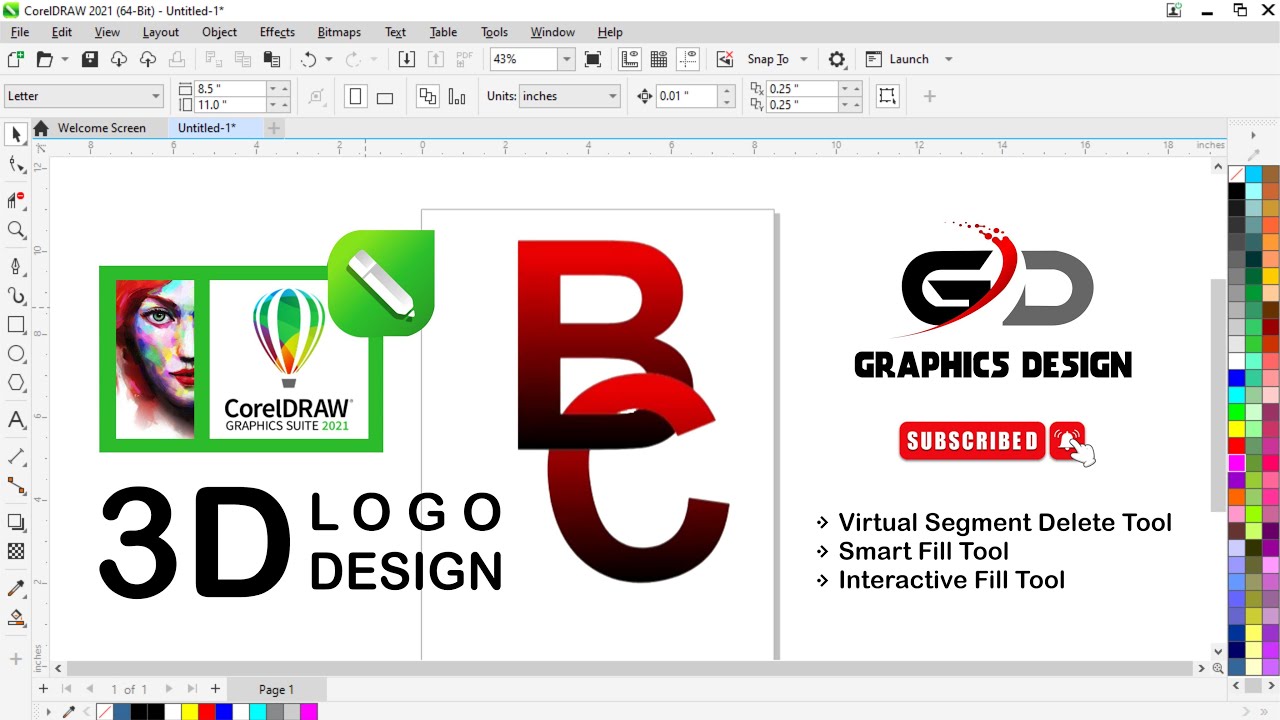The image size is (1280, 720).
Task: Select the Connector tool
Action: [16, 486]
